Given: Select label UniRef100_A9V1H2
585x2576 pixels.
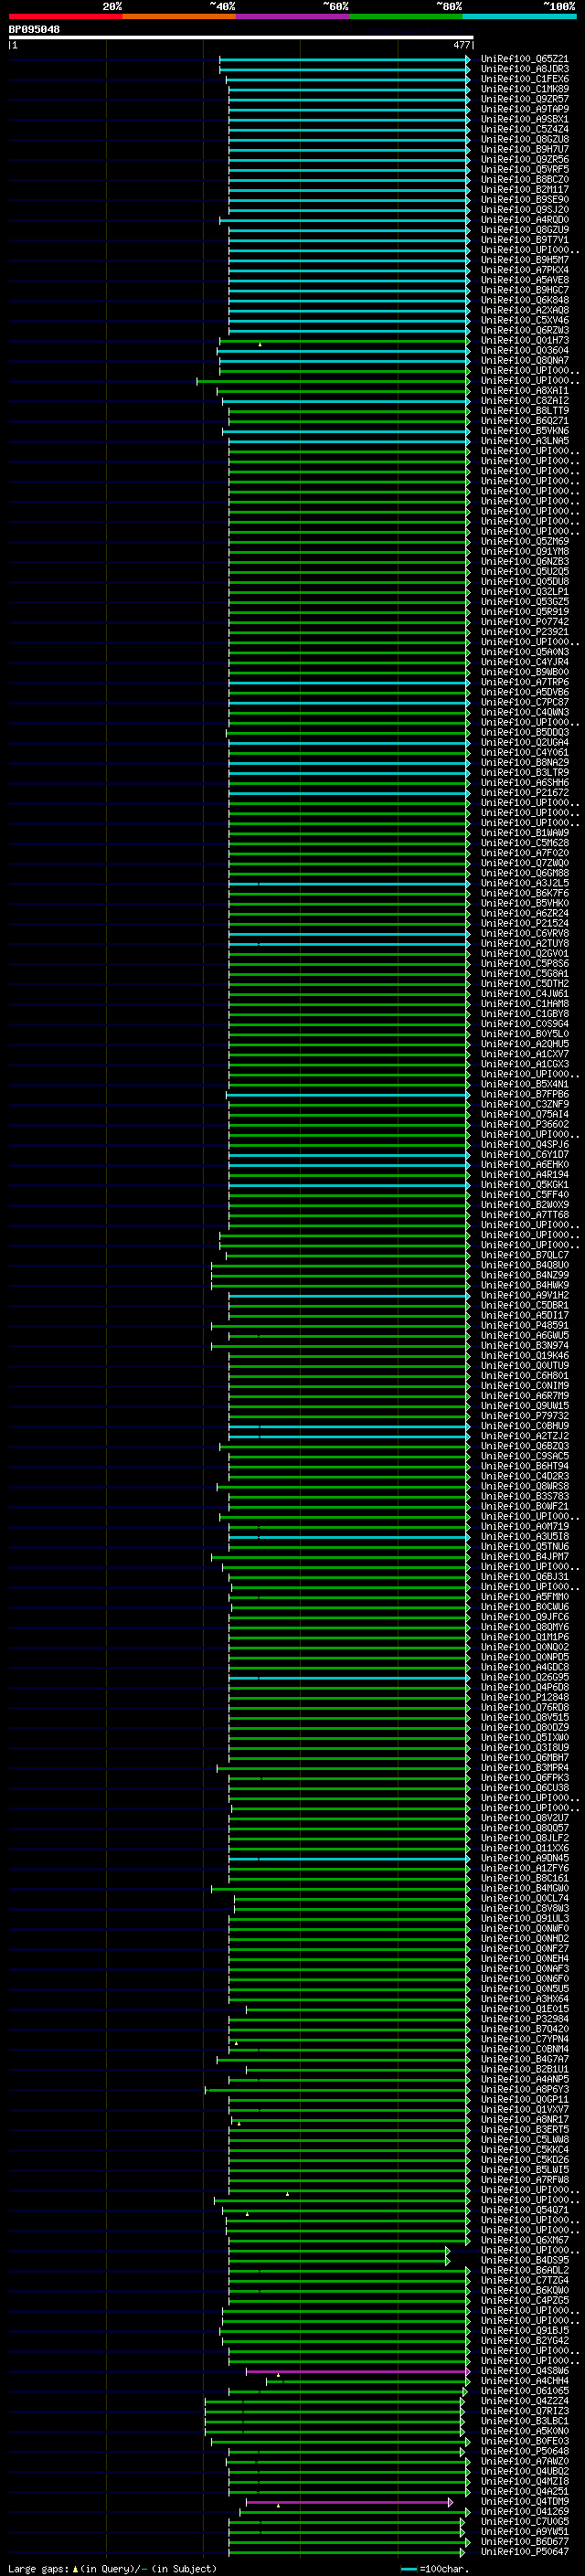Looking at the screenshot, I should pos(524,1295).
